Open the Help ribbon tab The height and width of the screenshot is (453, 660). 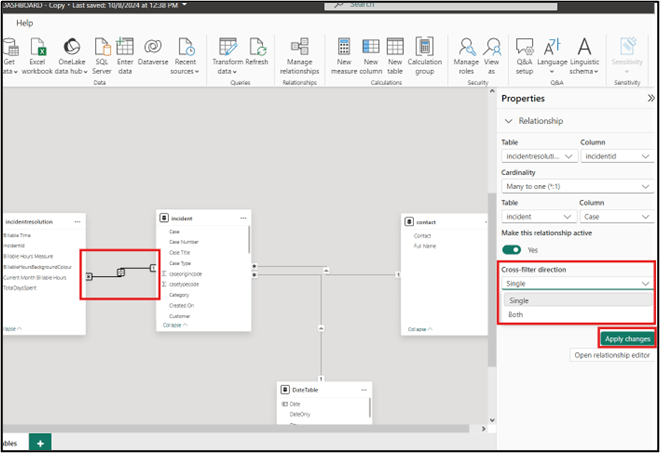(x=24, y=22)
